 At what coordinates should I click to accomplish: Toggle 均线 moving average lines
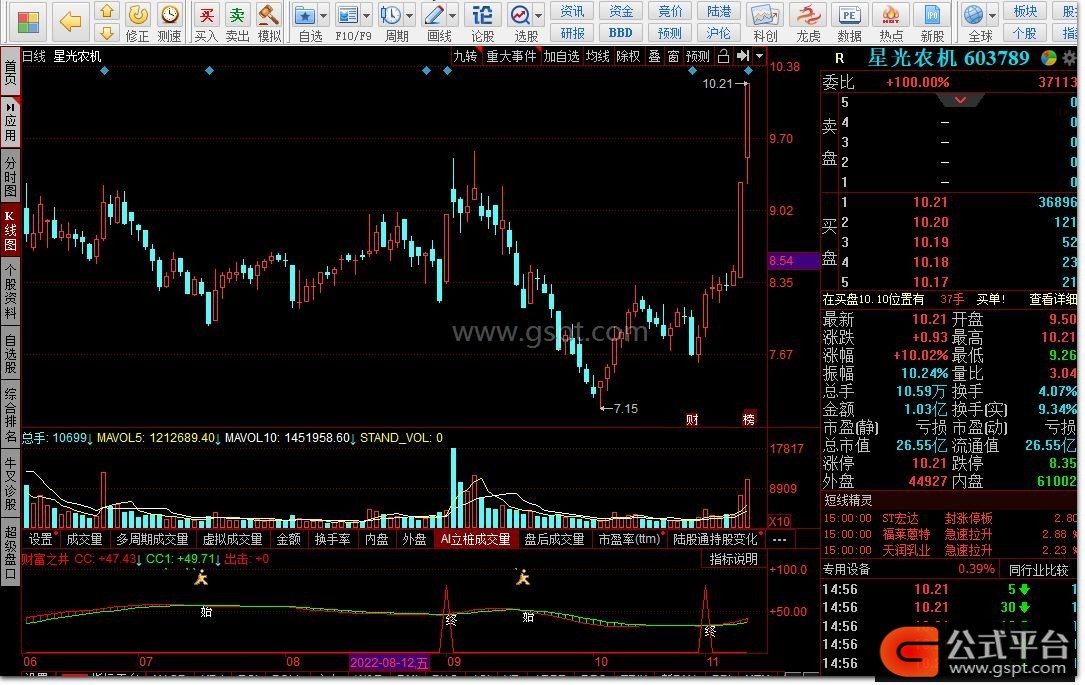click(597, 56)
